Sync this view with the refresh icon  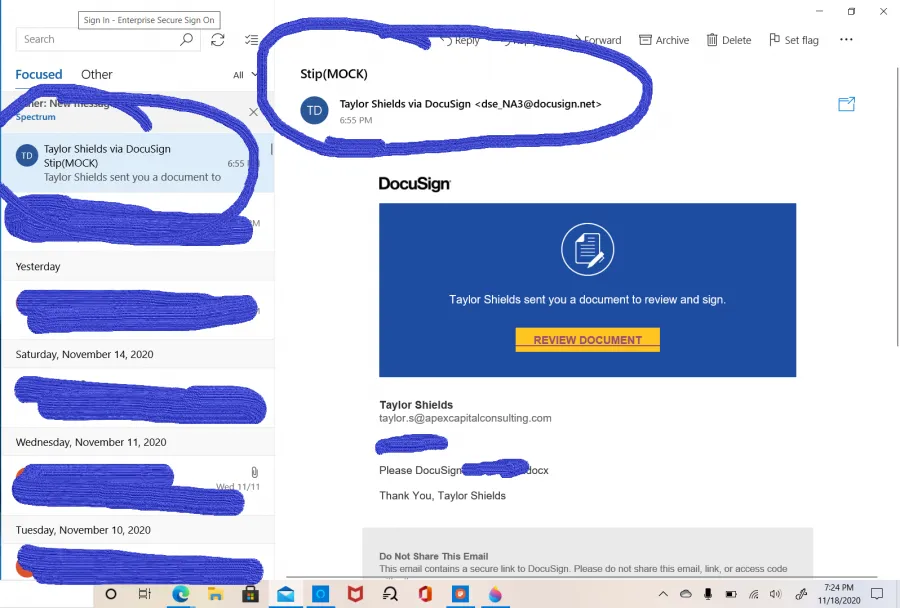[x=218, y=40]
